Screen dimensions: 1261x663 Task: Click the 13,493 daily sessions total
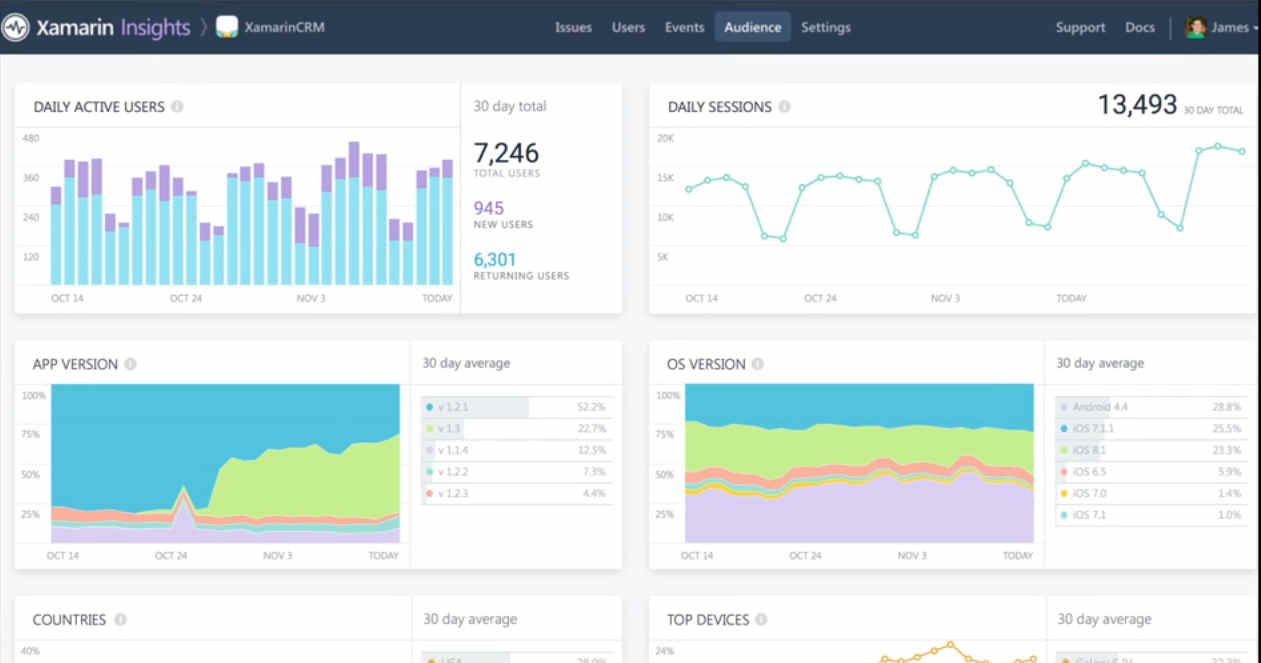1137,104
